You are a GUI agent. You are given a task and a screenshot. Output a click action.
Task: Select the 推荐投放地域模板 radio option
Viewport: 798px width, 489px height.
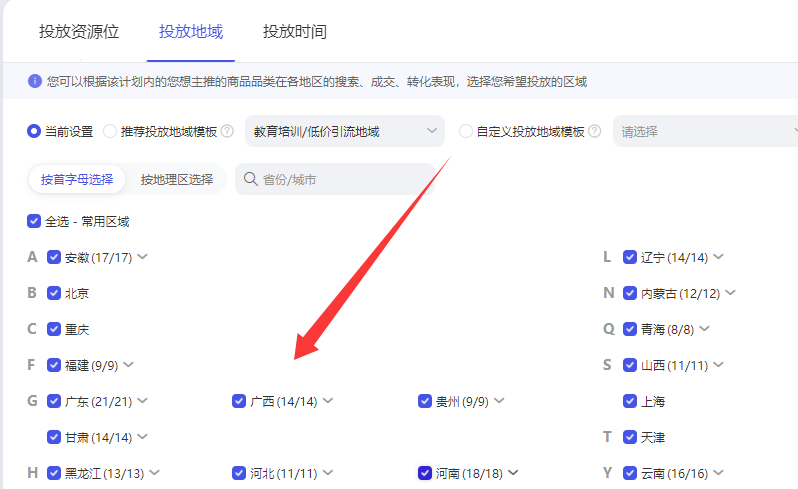[110, 131]
